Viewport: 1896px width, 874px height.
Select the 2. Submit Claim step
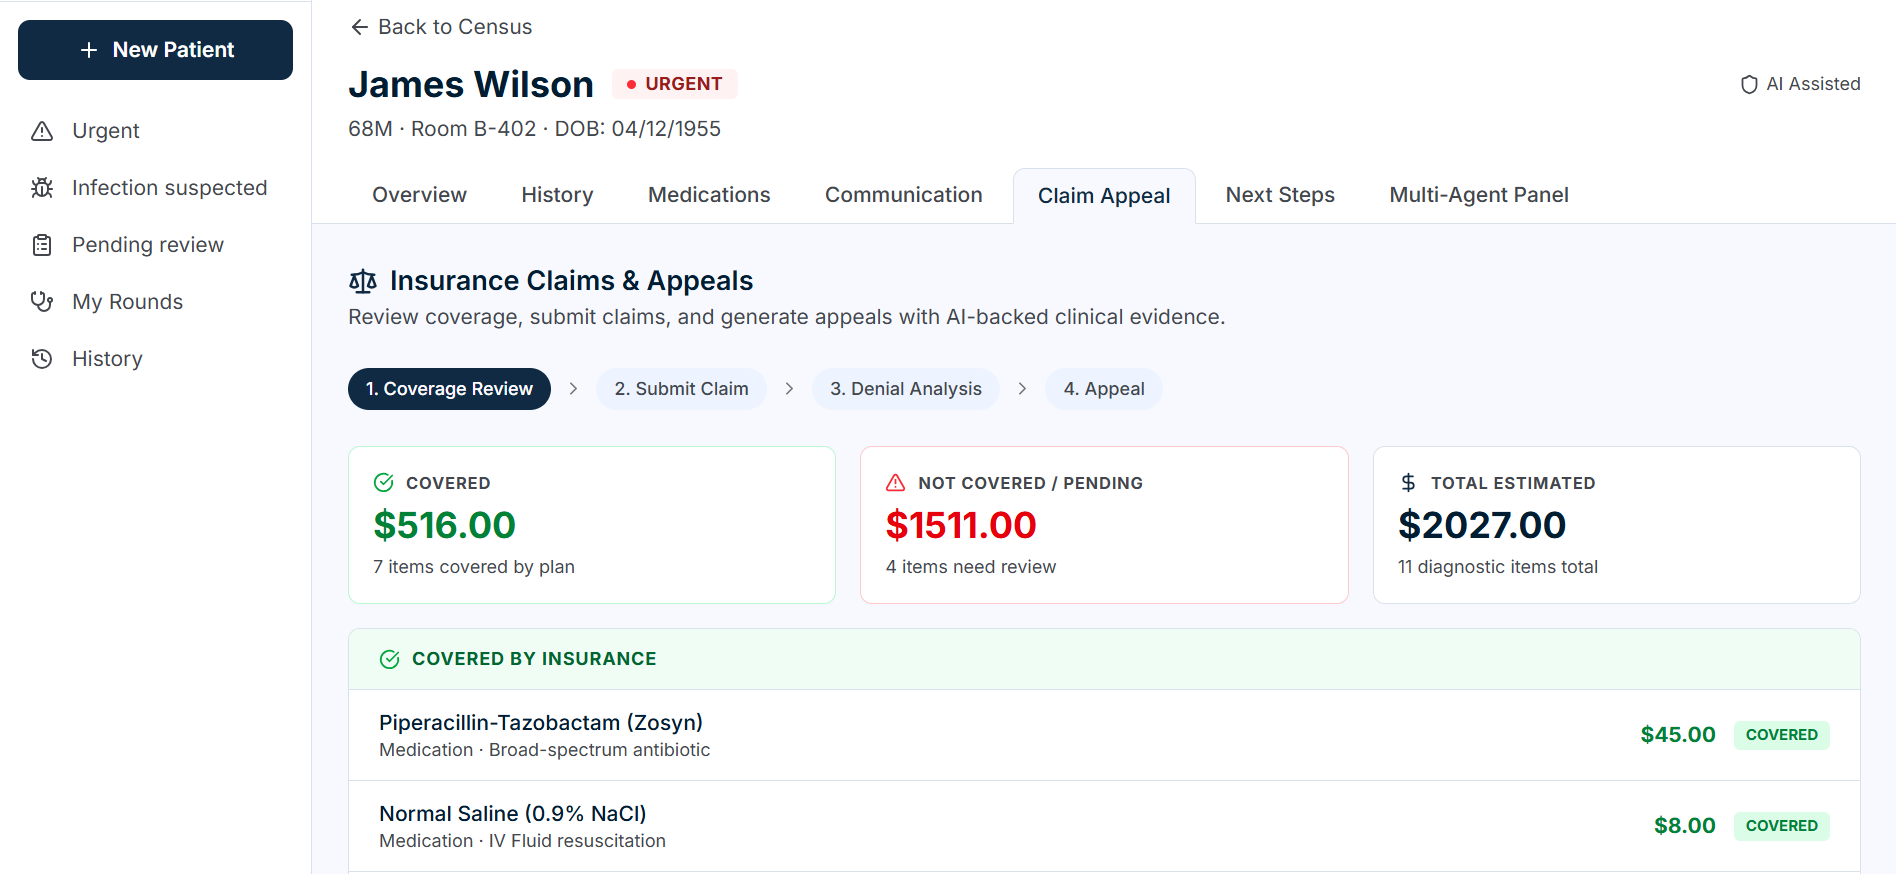(681, 389)
